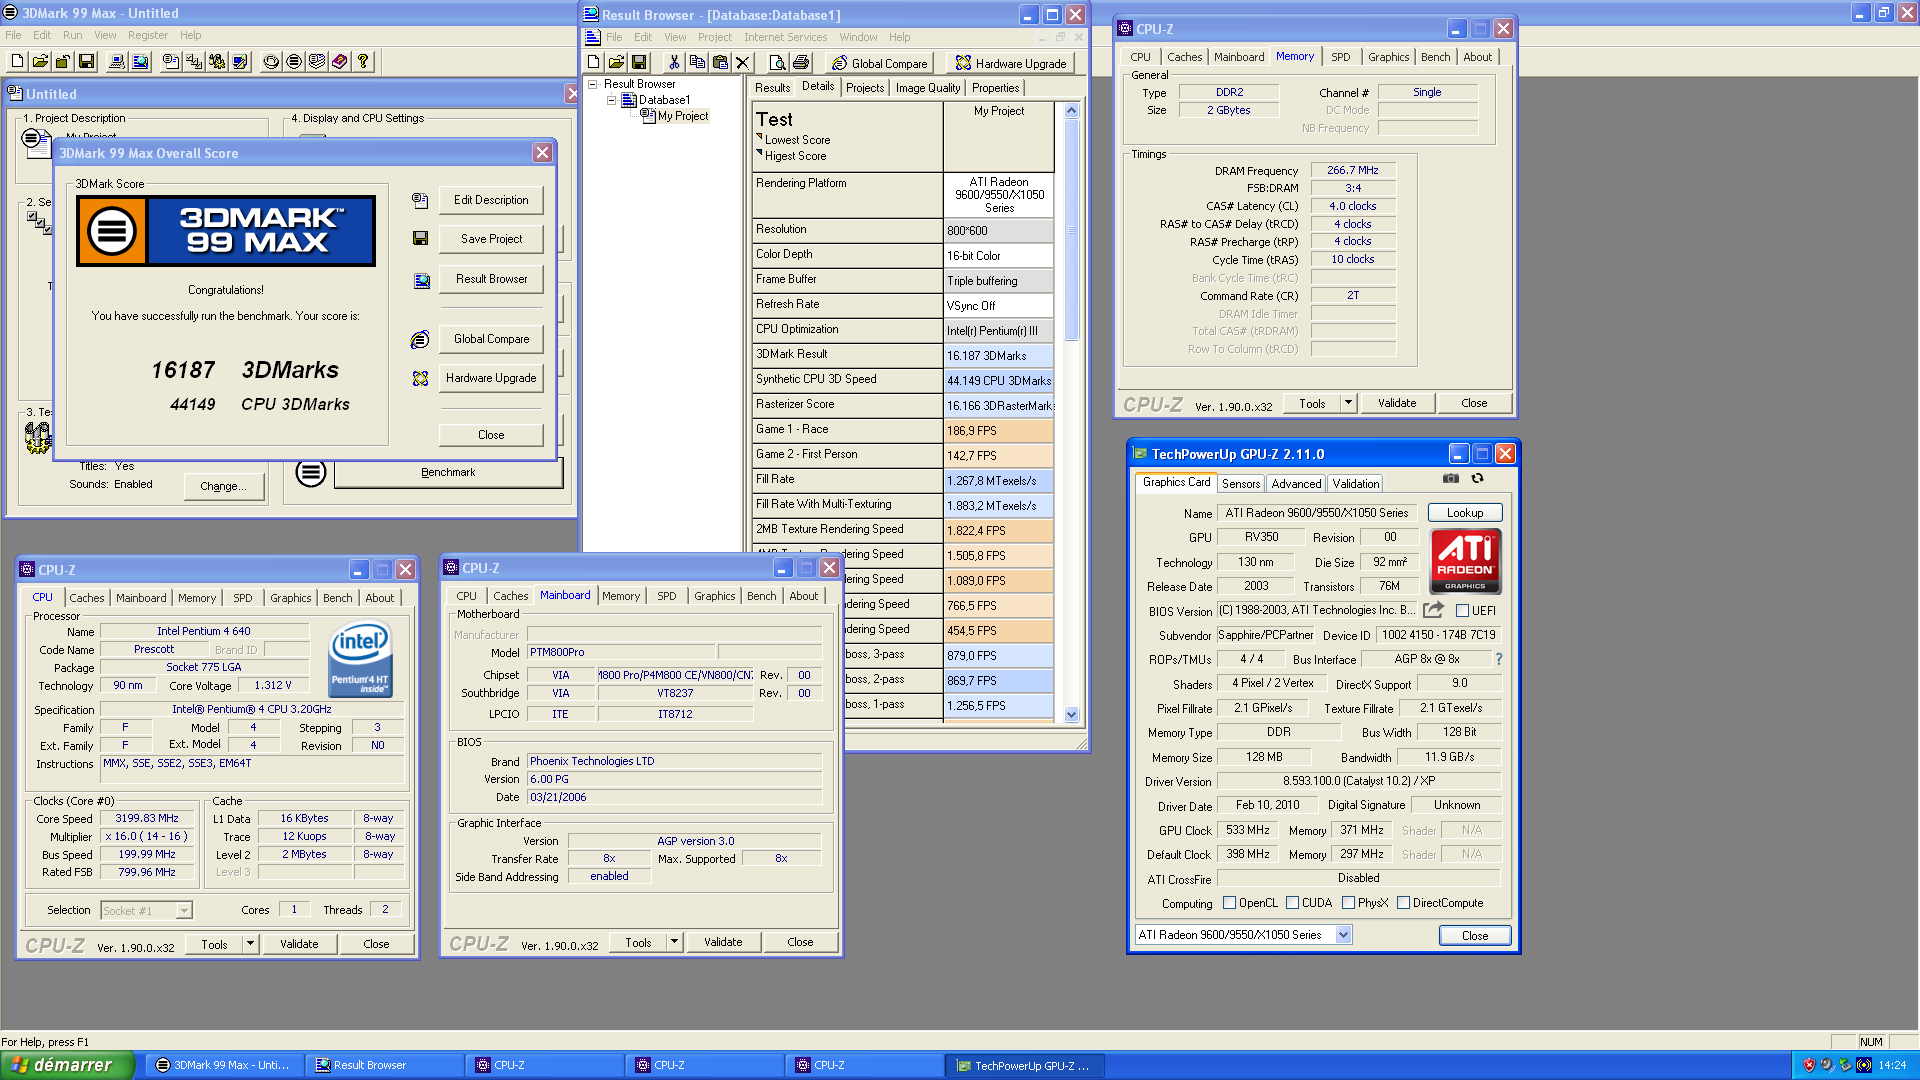
Task: Click the Save floppy icon in 3DMark toolbar
Action: click(x=86, y=61)
